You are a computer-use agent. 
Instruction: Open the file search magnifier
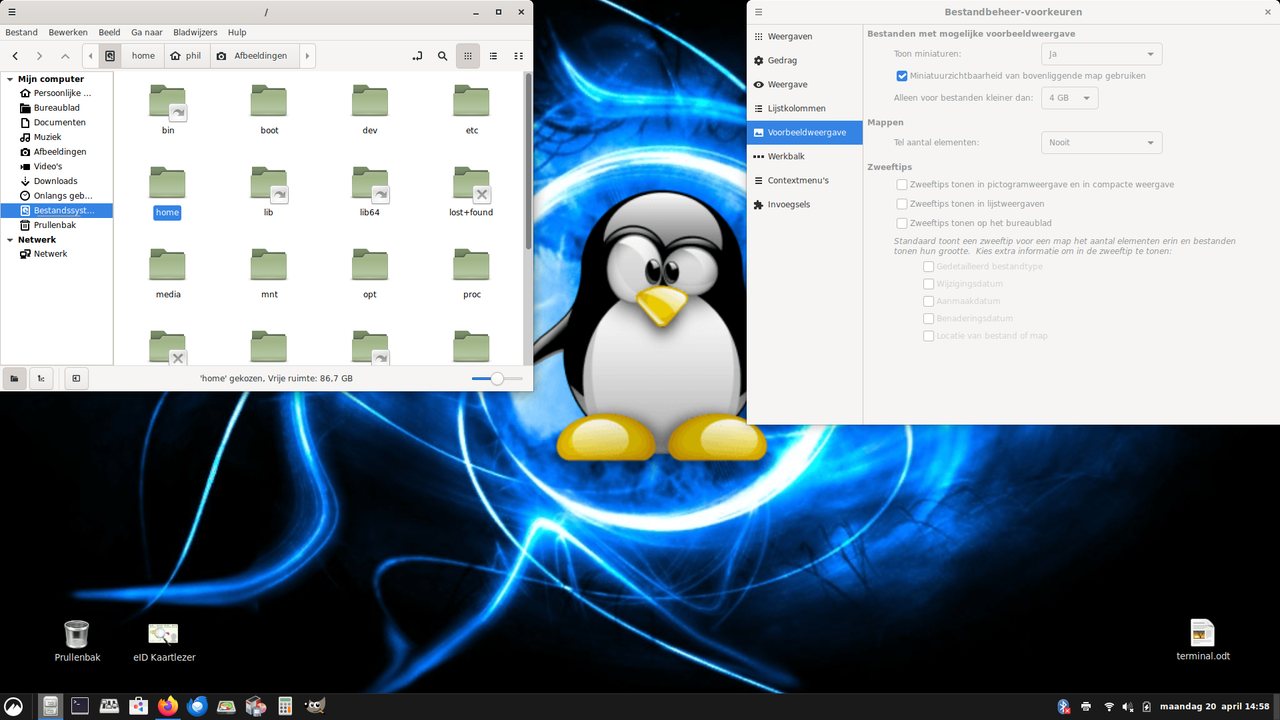pyautogui.click(x=443, y=56)
